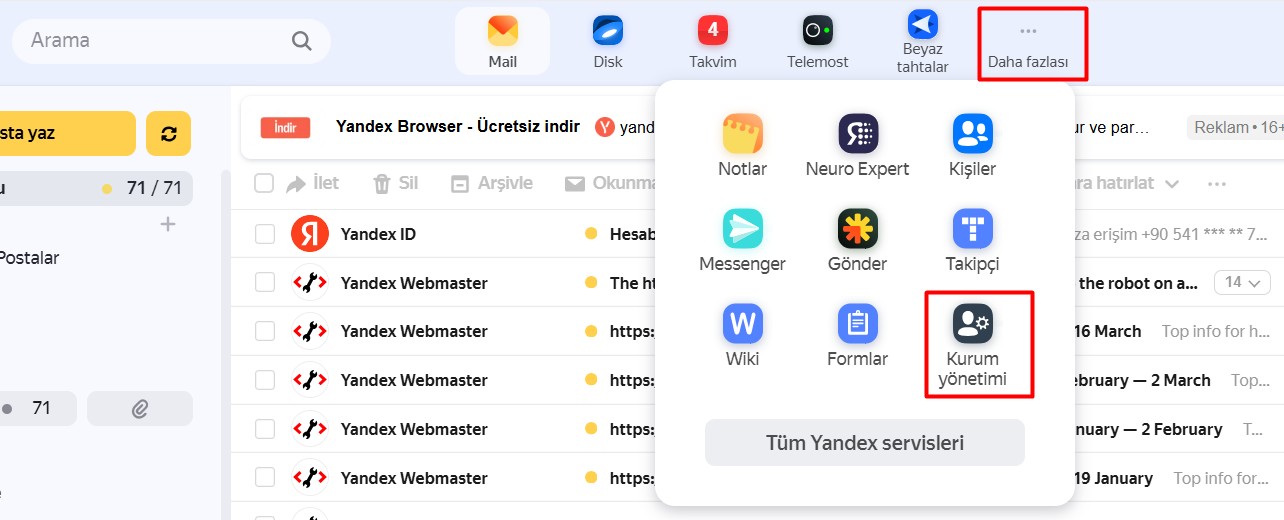
Task: Open the Notlar app icon
Action: click(742, 134)
